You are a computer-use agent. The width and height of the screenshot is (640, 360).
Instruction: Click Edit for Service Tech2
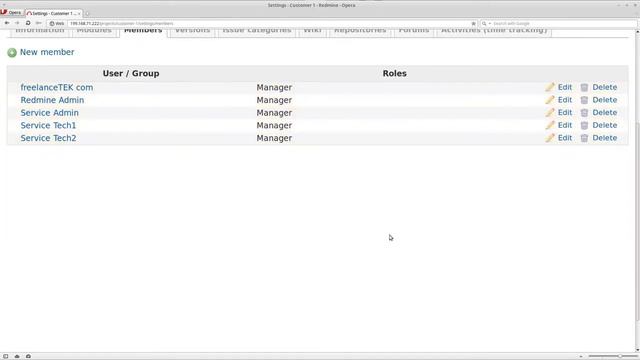click(565, 138)
